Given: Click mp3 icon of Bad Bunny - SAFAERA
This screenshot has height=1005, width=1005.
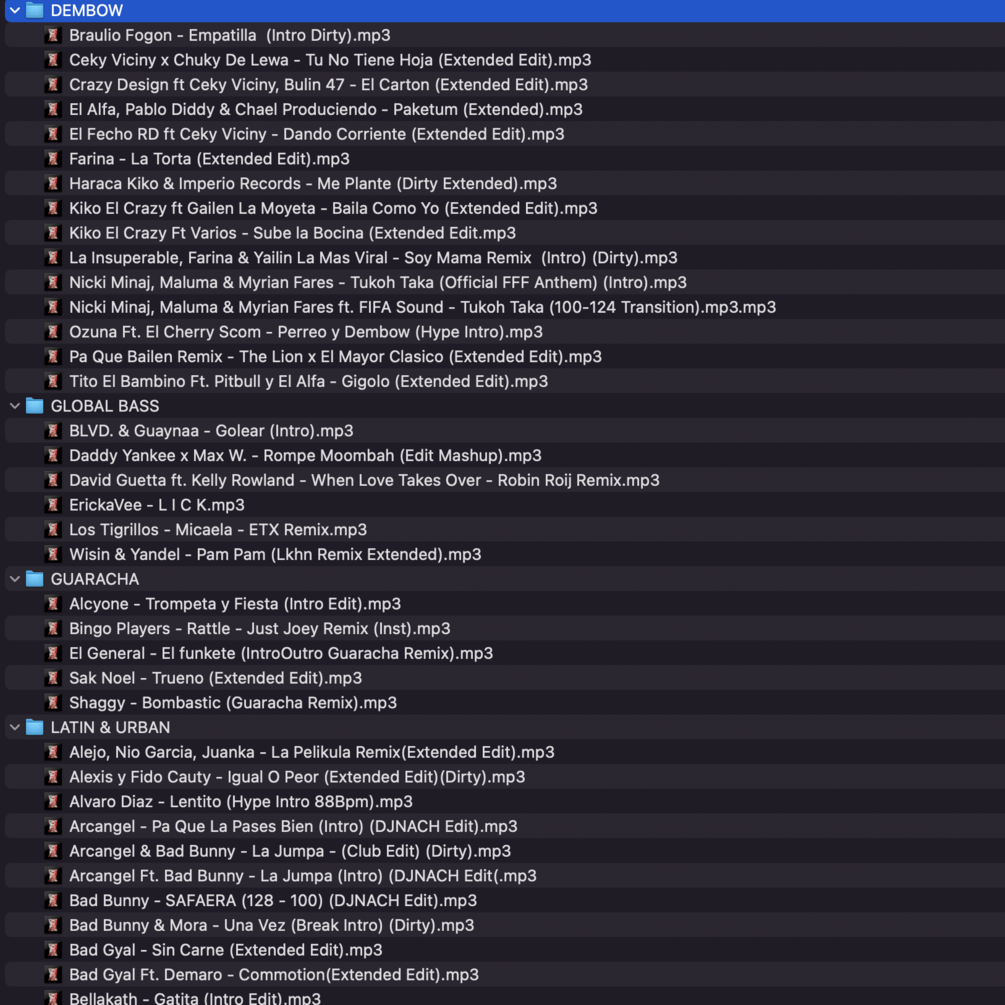Looking at the screenshot, I should coord(53,901).
